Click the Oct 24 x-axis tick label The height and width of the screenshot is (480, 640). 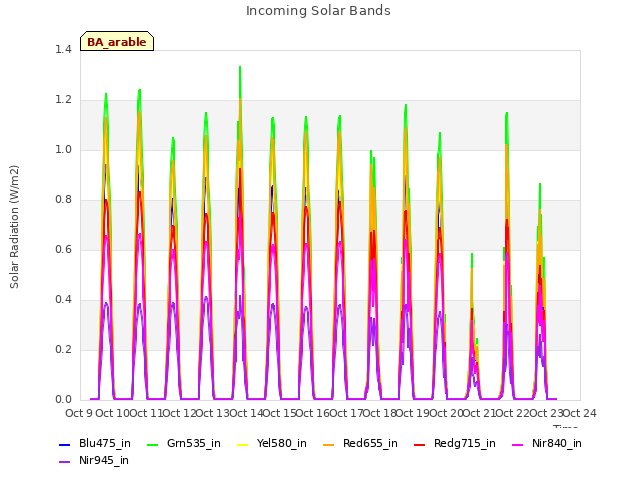580,413
